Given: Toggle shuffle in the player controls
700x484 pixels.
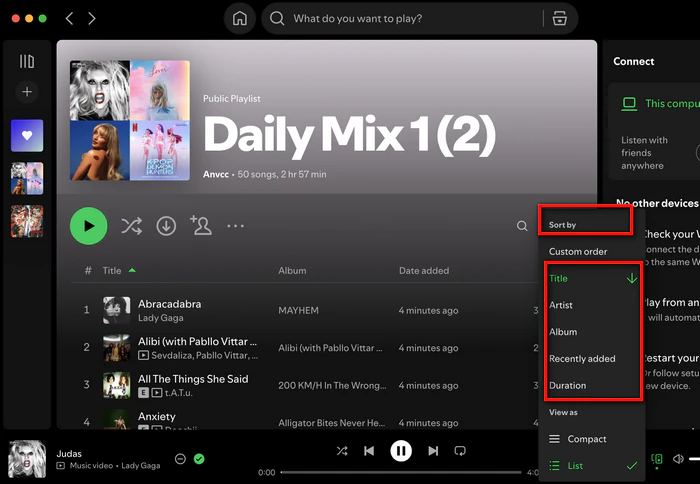Looking at the screenshot, I should tap(342, 451).
